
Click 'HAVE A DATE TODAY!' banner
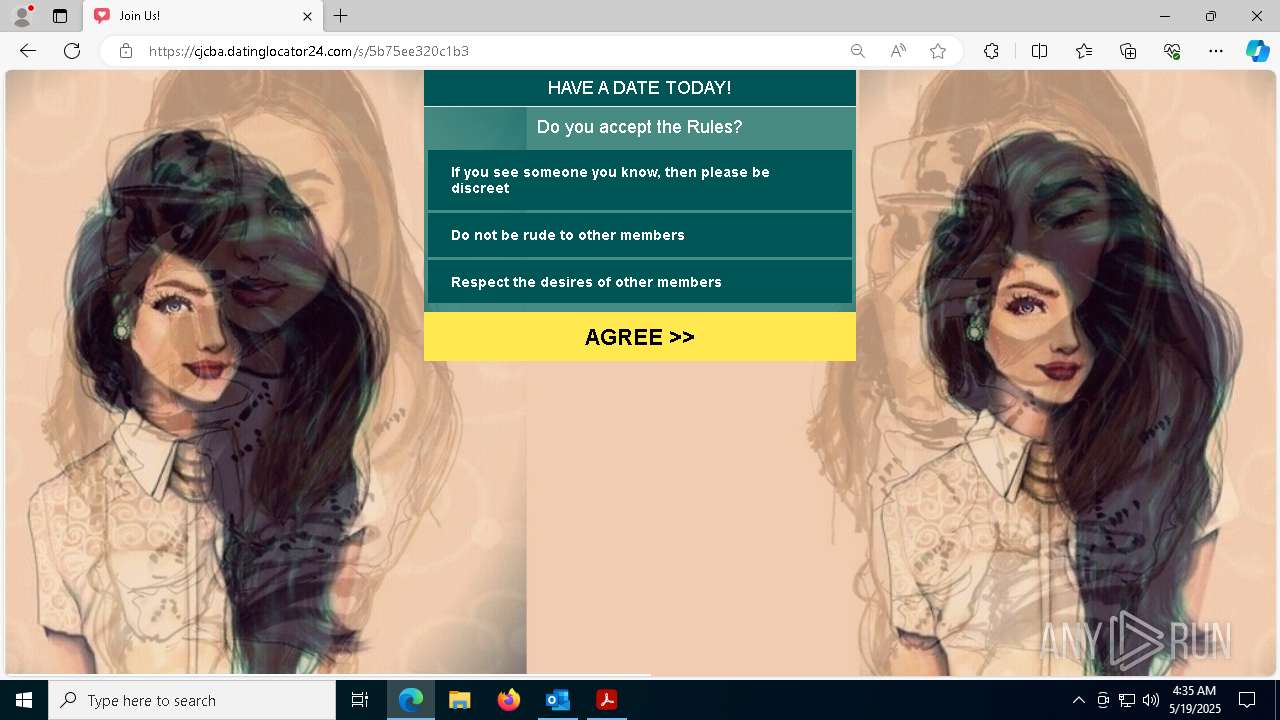point(640,88)
